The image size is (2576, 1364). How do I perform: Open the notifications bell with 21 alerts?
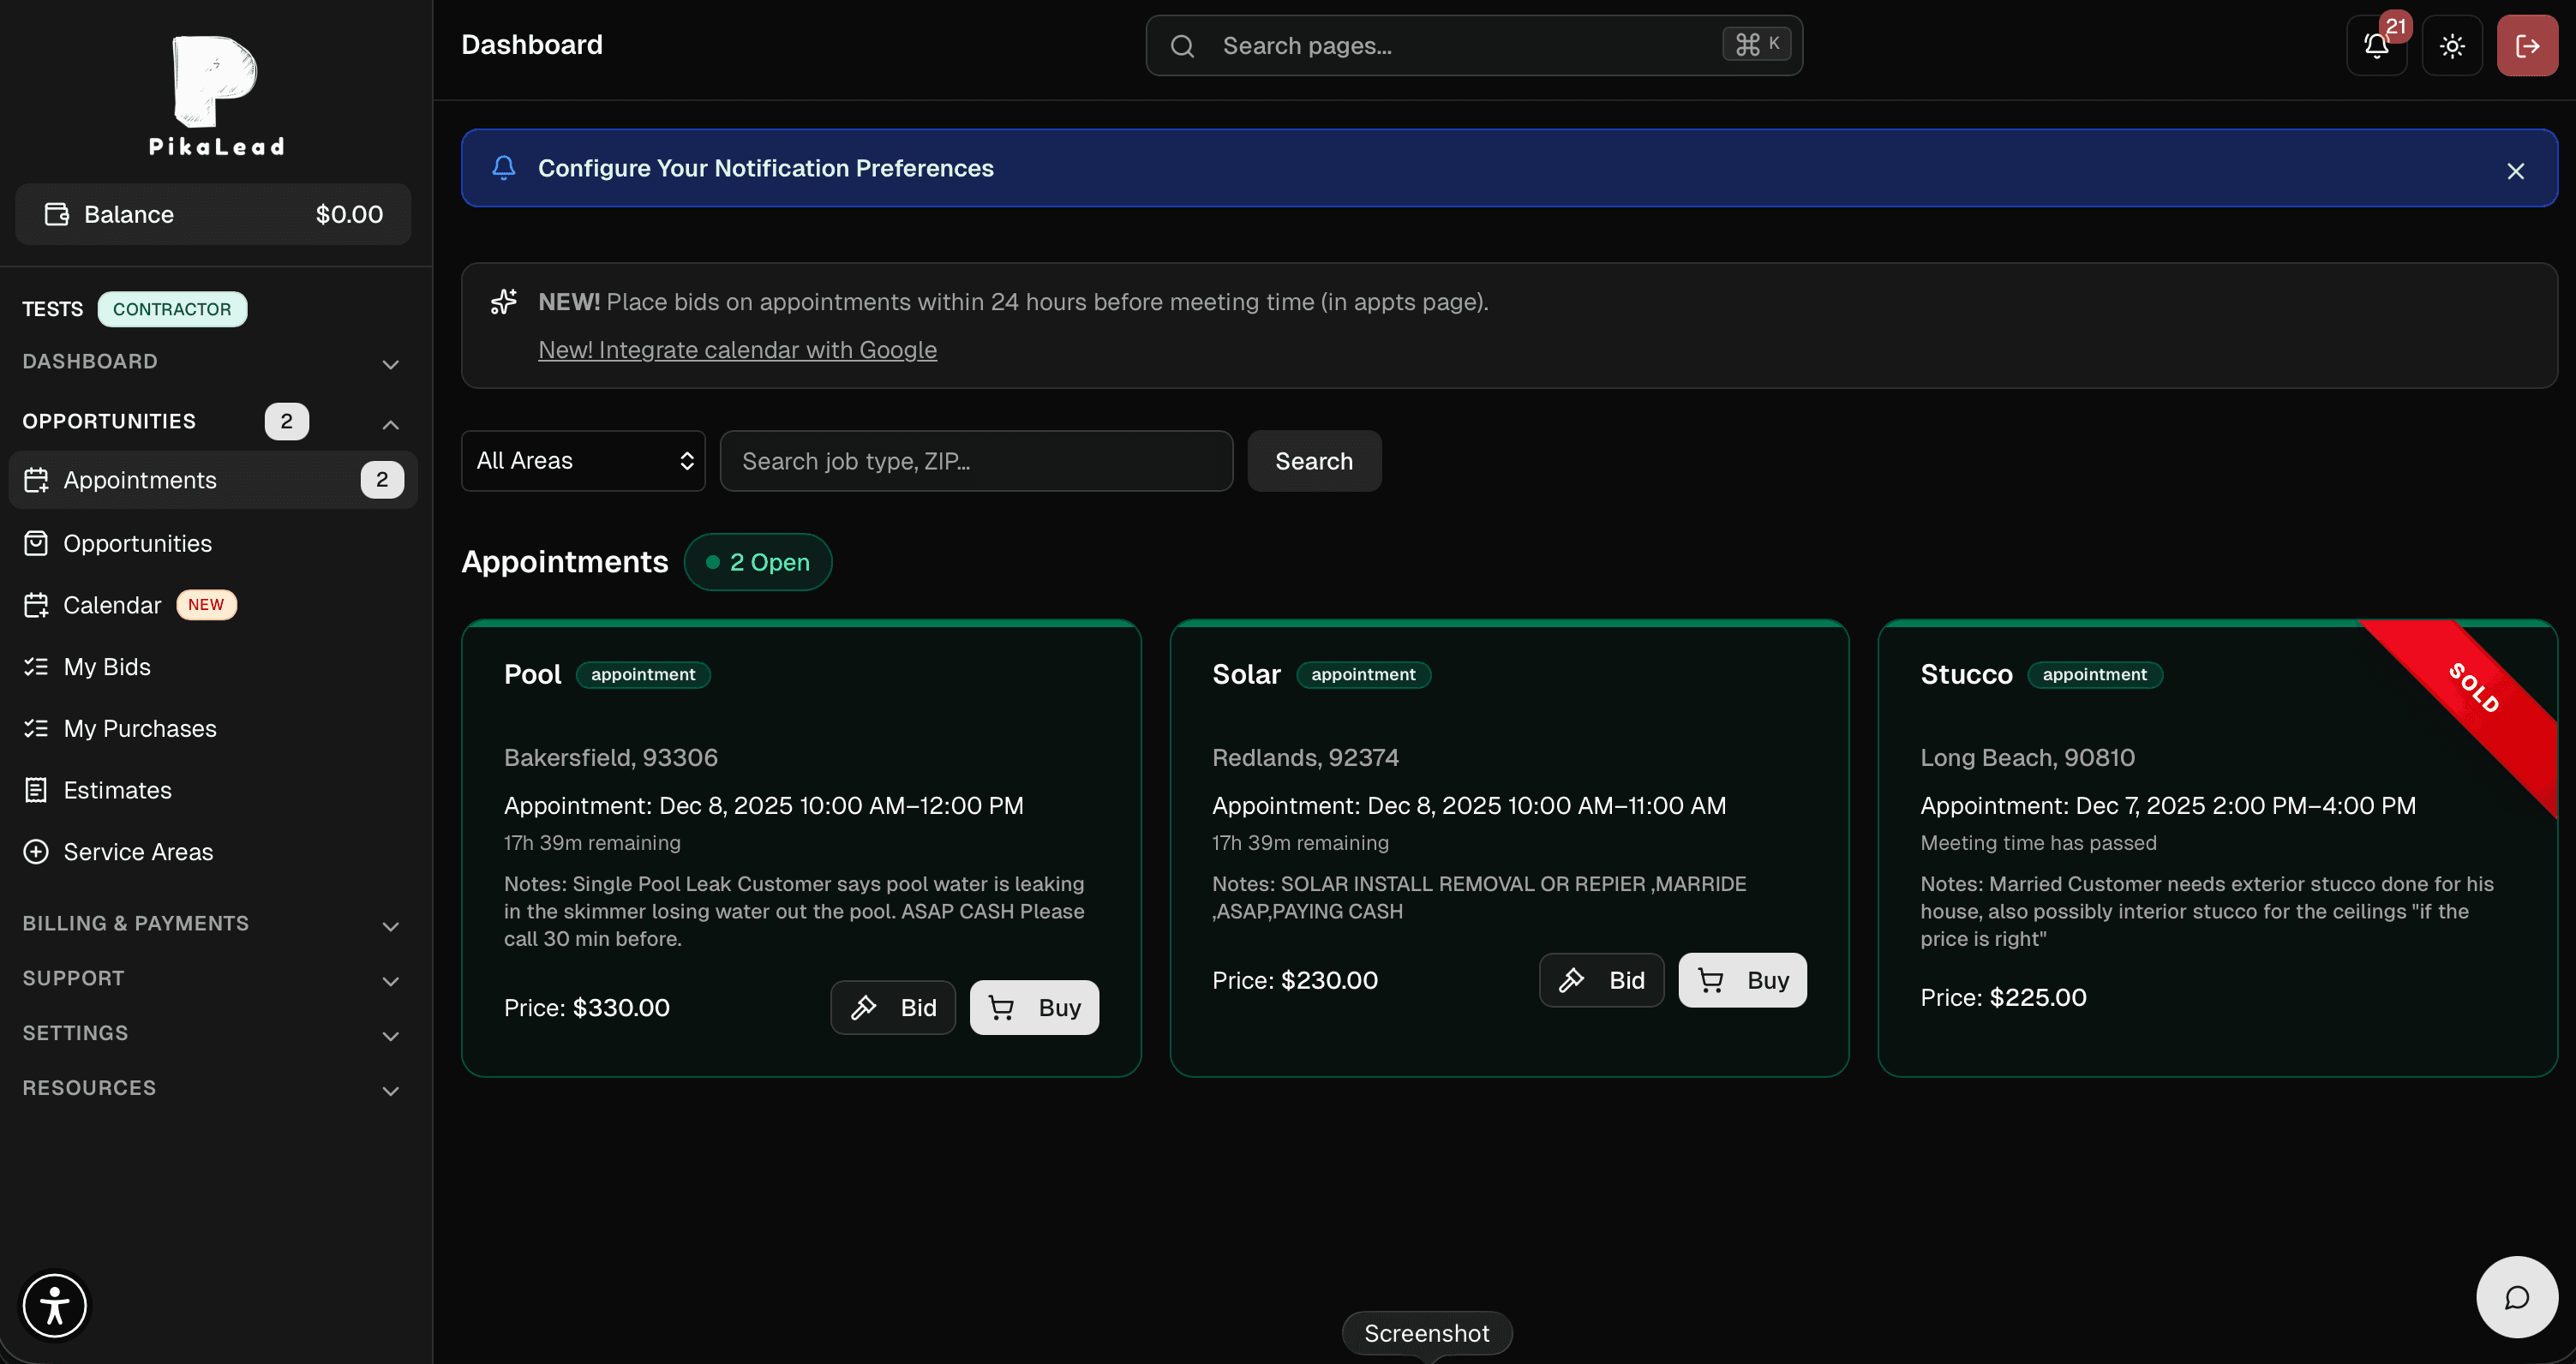pyautogui.click(x=2376, y=46)
